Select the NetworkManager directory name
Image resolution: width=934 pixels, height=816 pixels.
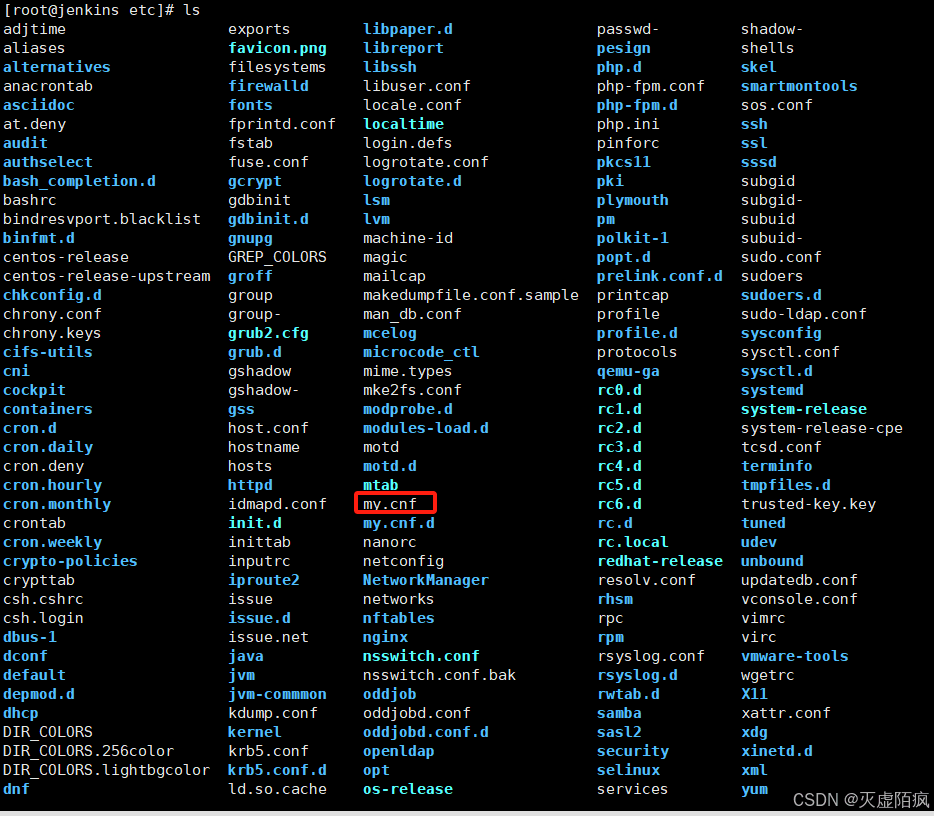(426, 580)
